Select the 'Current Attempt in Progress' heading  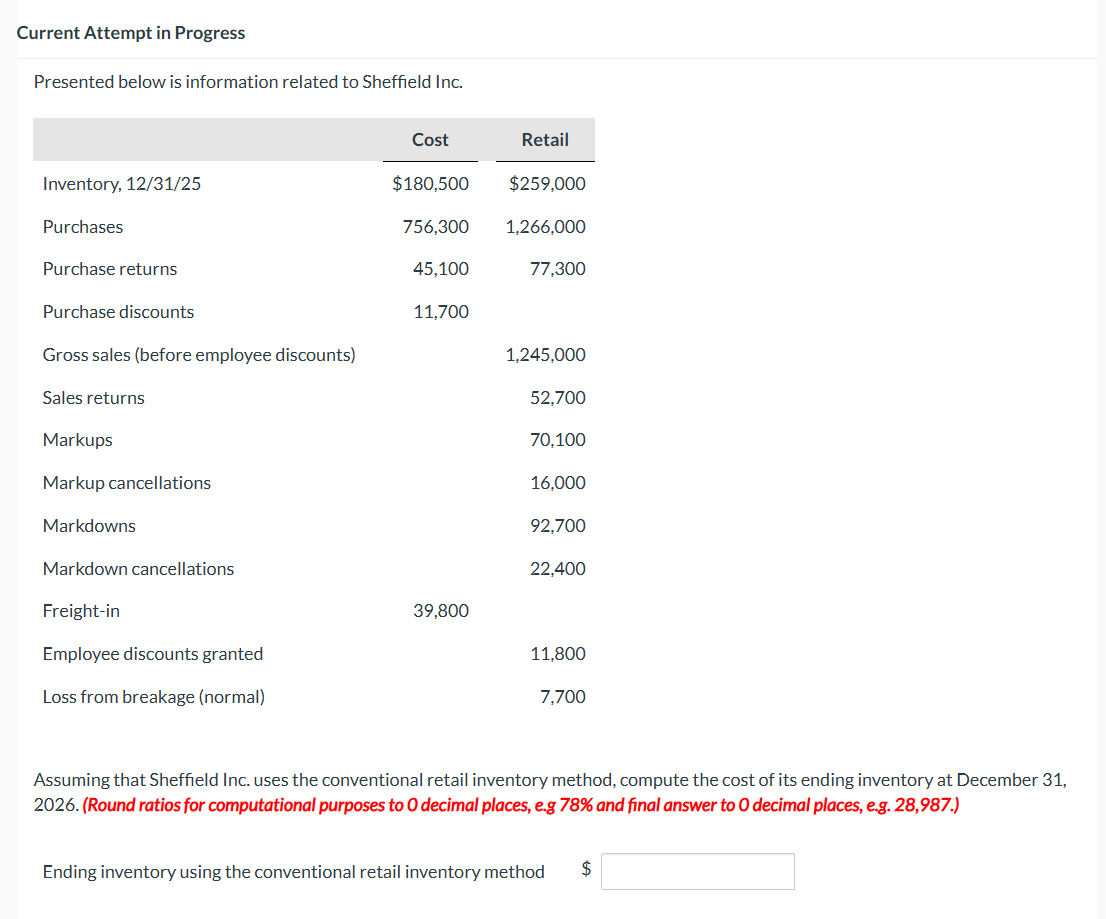[x=130, y=33]
